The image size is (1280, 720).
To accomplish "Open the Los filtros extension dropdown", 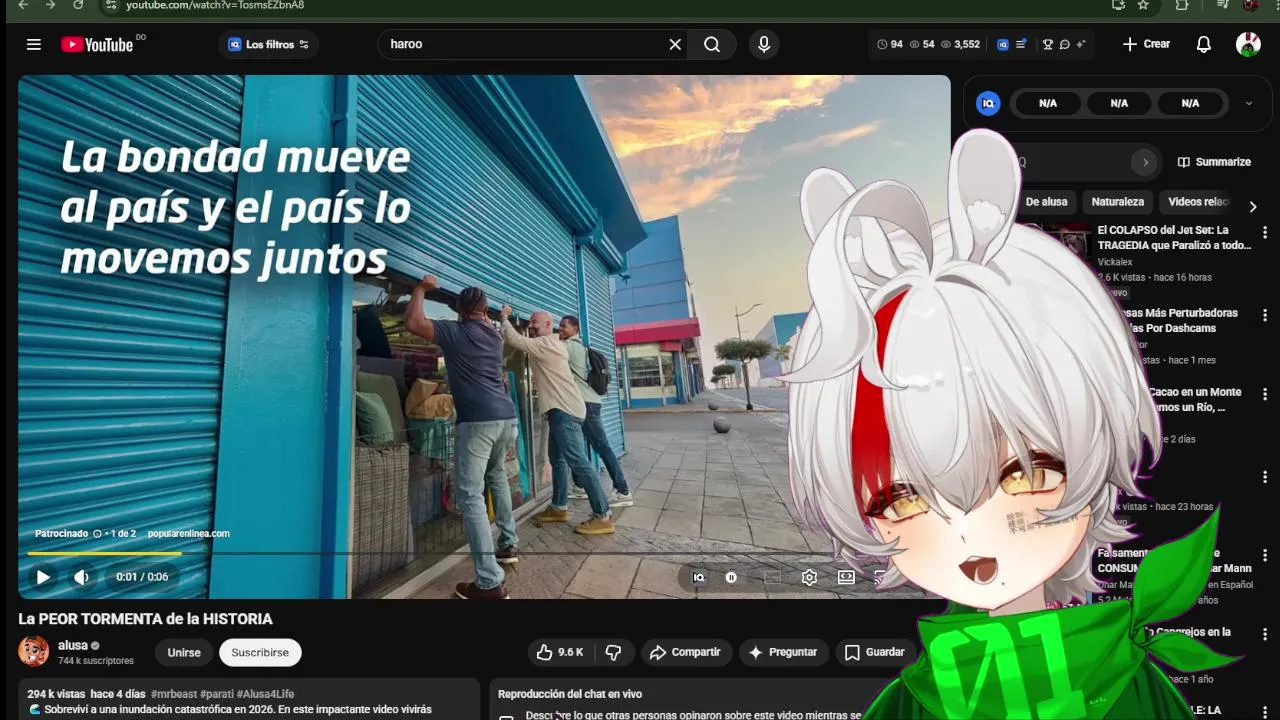I will 268,44.
